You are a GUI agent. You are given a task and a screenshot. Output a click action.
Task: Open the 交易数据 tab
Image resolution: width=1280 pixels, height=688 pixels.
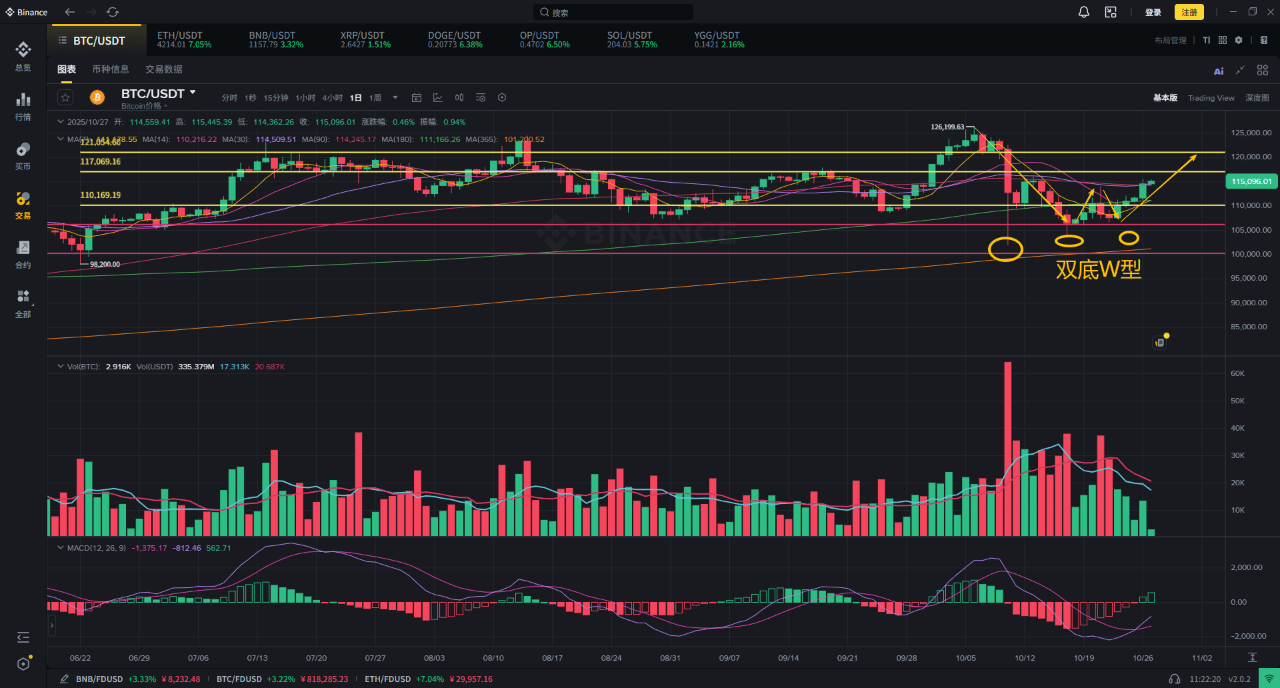tap(164, 69)
